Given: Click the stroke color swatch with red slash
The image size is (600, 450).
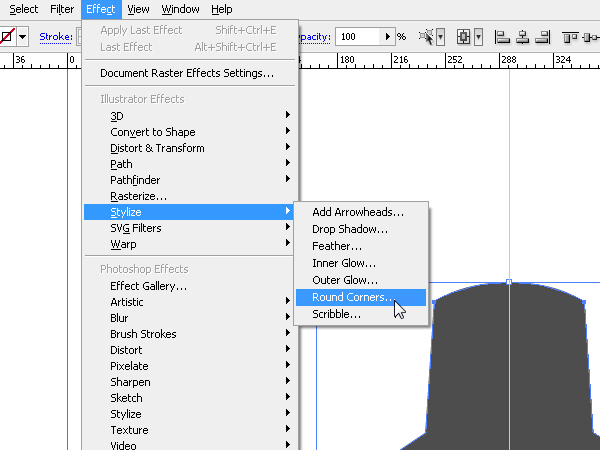Looking at the screenshot, I should [x=7, y=37].
